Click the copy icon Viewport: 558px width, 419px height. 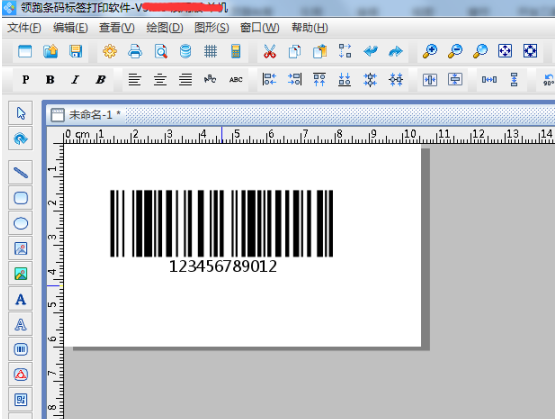[295, 51]
